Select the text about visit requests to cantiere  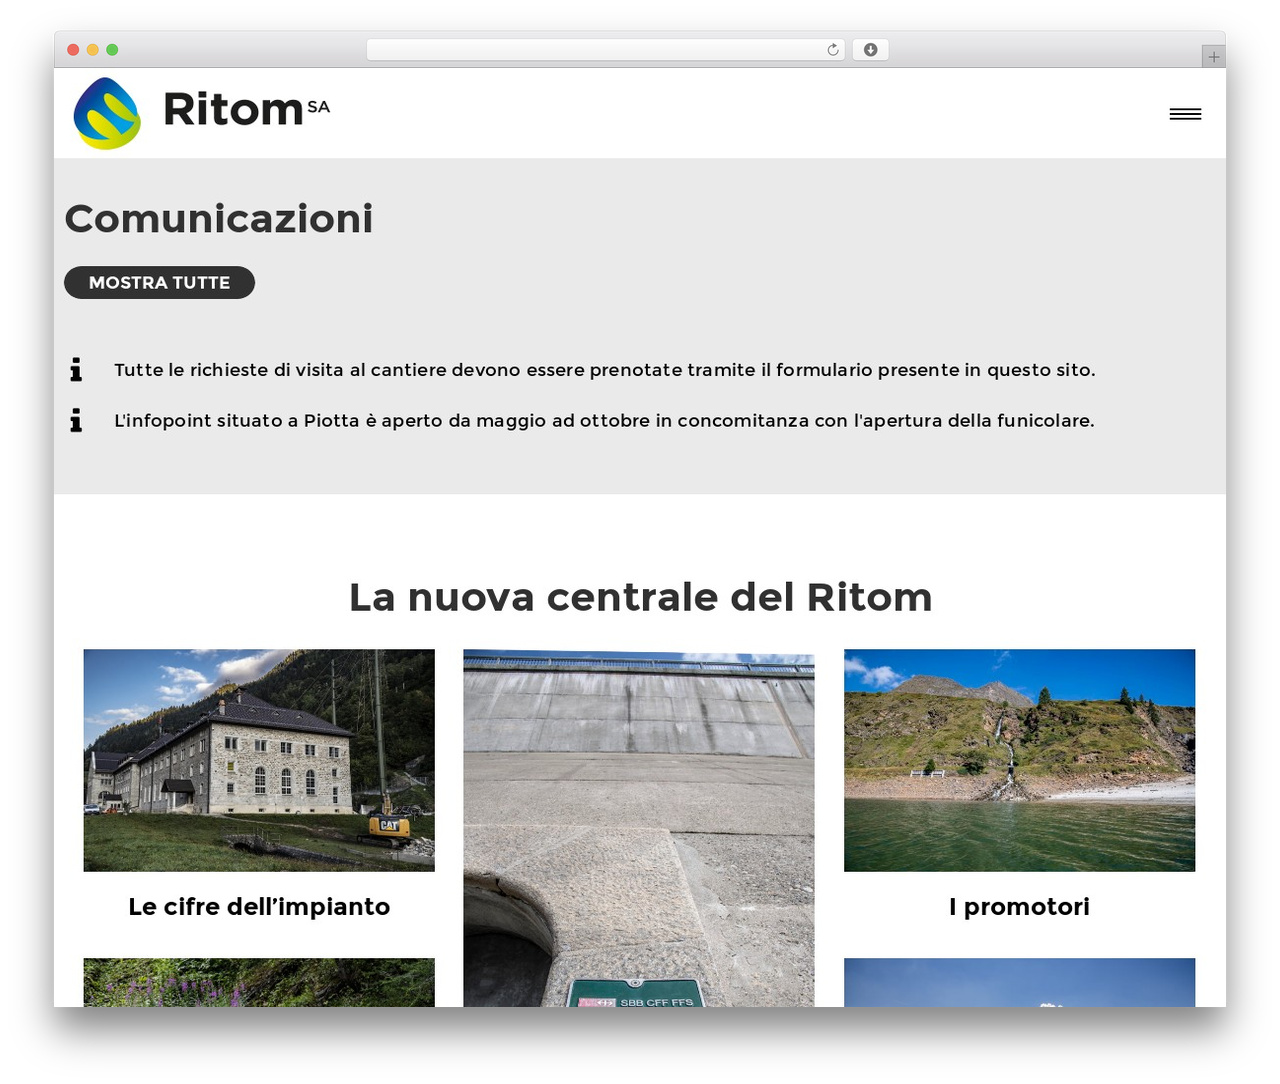(x=605, y=370)
